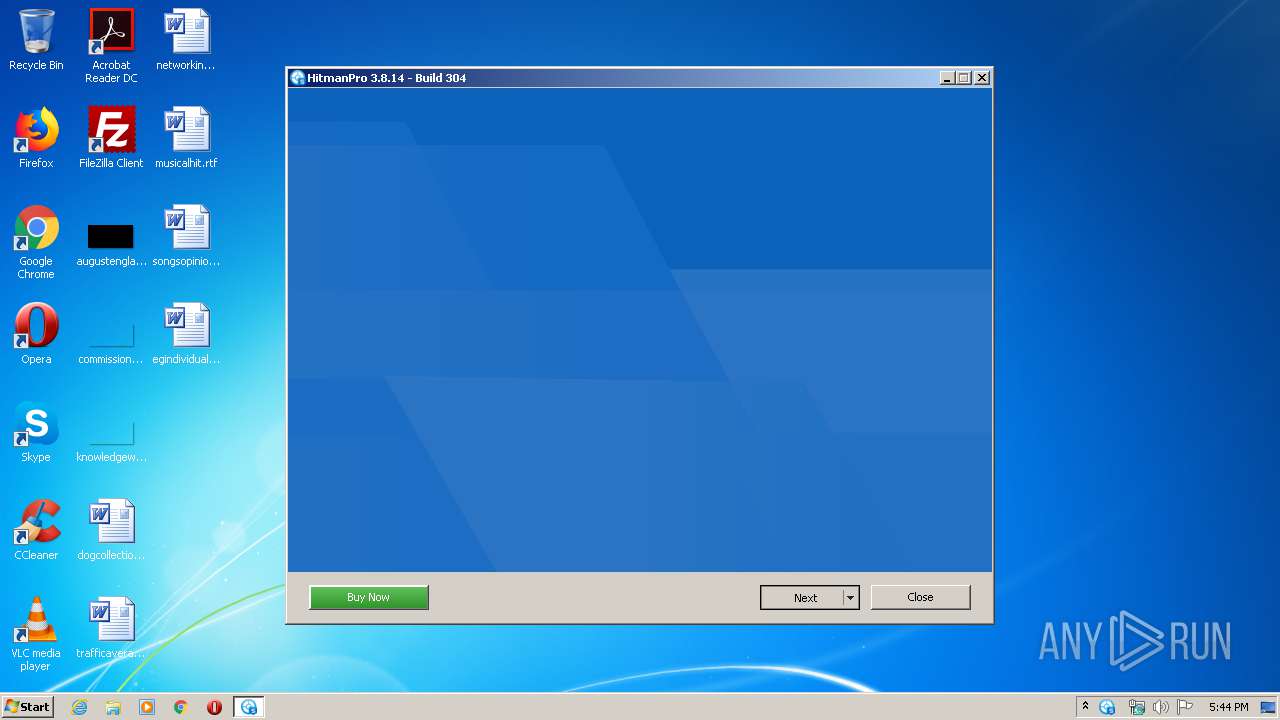Open the Recycle Bin desktop icon

[36, 40]
